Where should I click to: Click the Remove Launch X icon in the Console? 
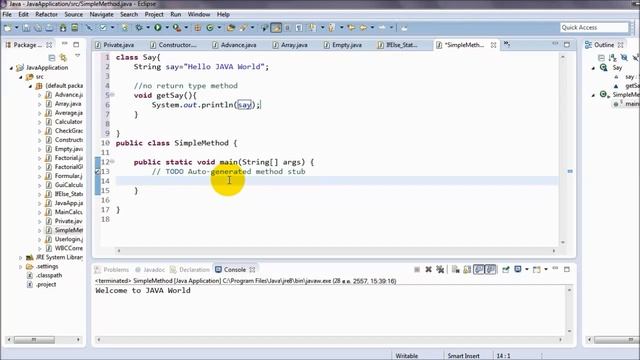pyautogui.click(x=429, y=269)
